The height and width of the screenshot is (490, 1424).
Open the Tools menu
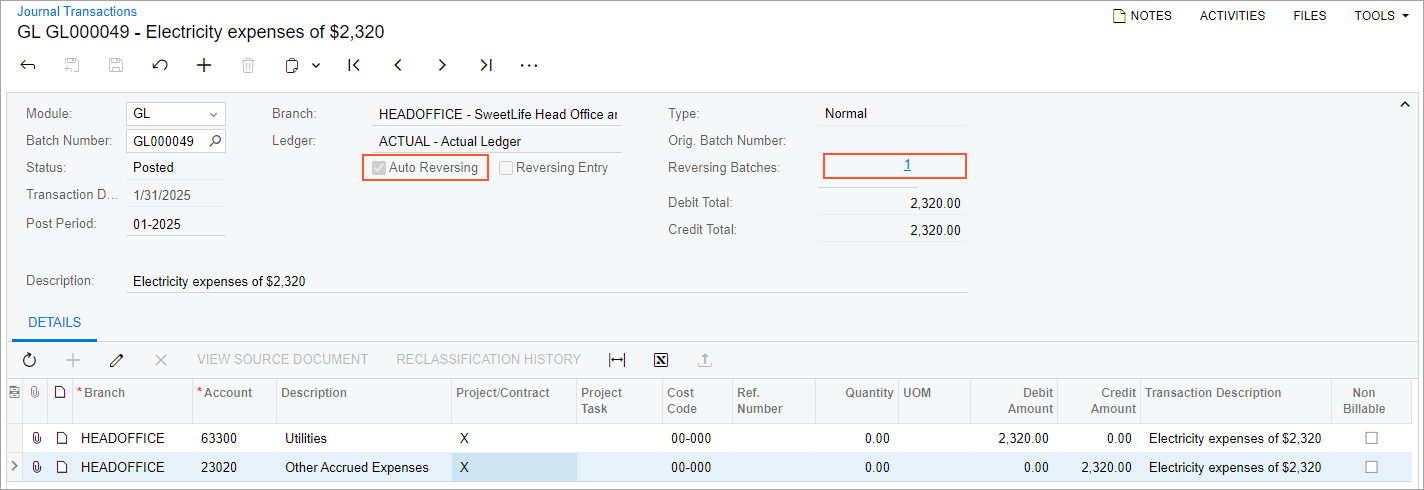pos(1381,16)
